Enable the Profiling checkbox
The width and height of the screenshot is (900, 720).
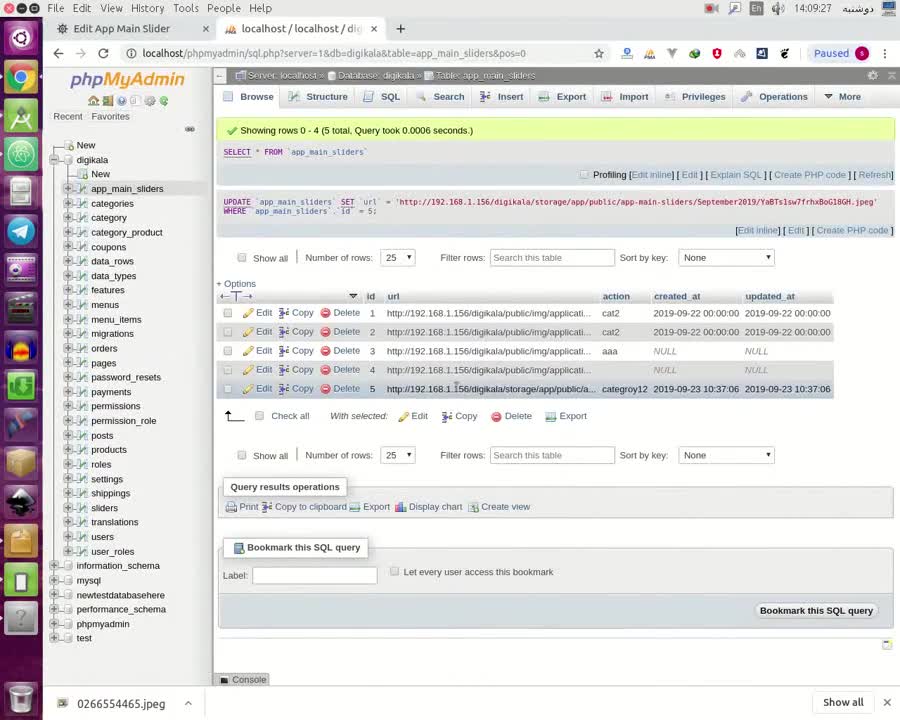(584, 175)
